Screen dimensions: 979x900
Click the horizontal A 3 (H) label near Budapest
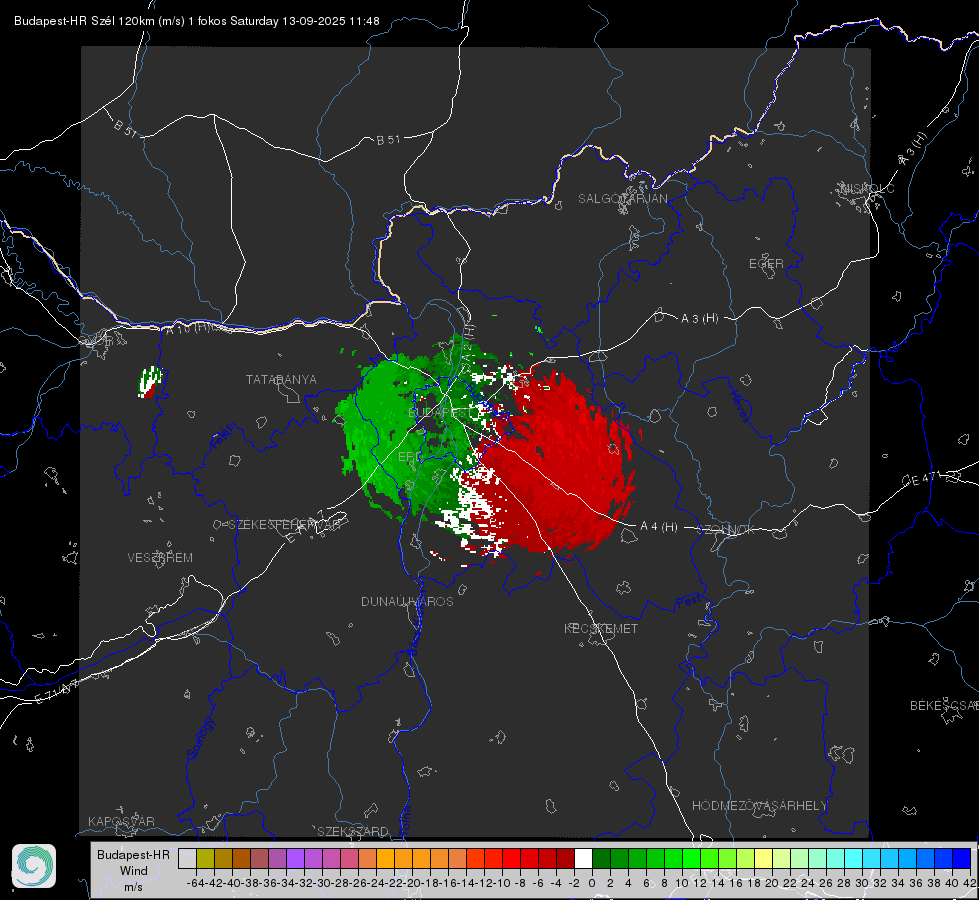pos(699,319)
